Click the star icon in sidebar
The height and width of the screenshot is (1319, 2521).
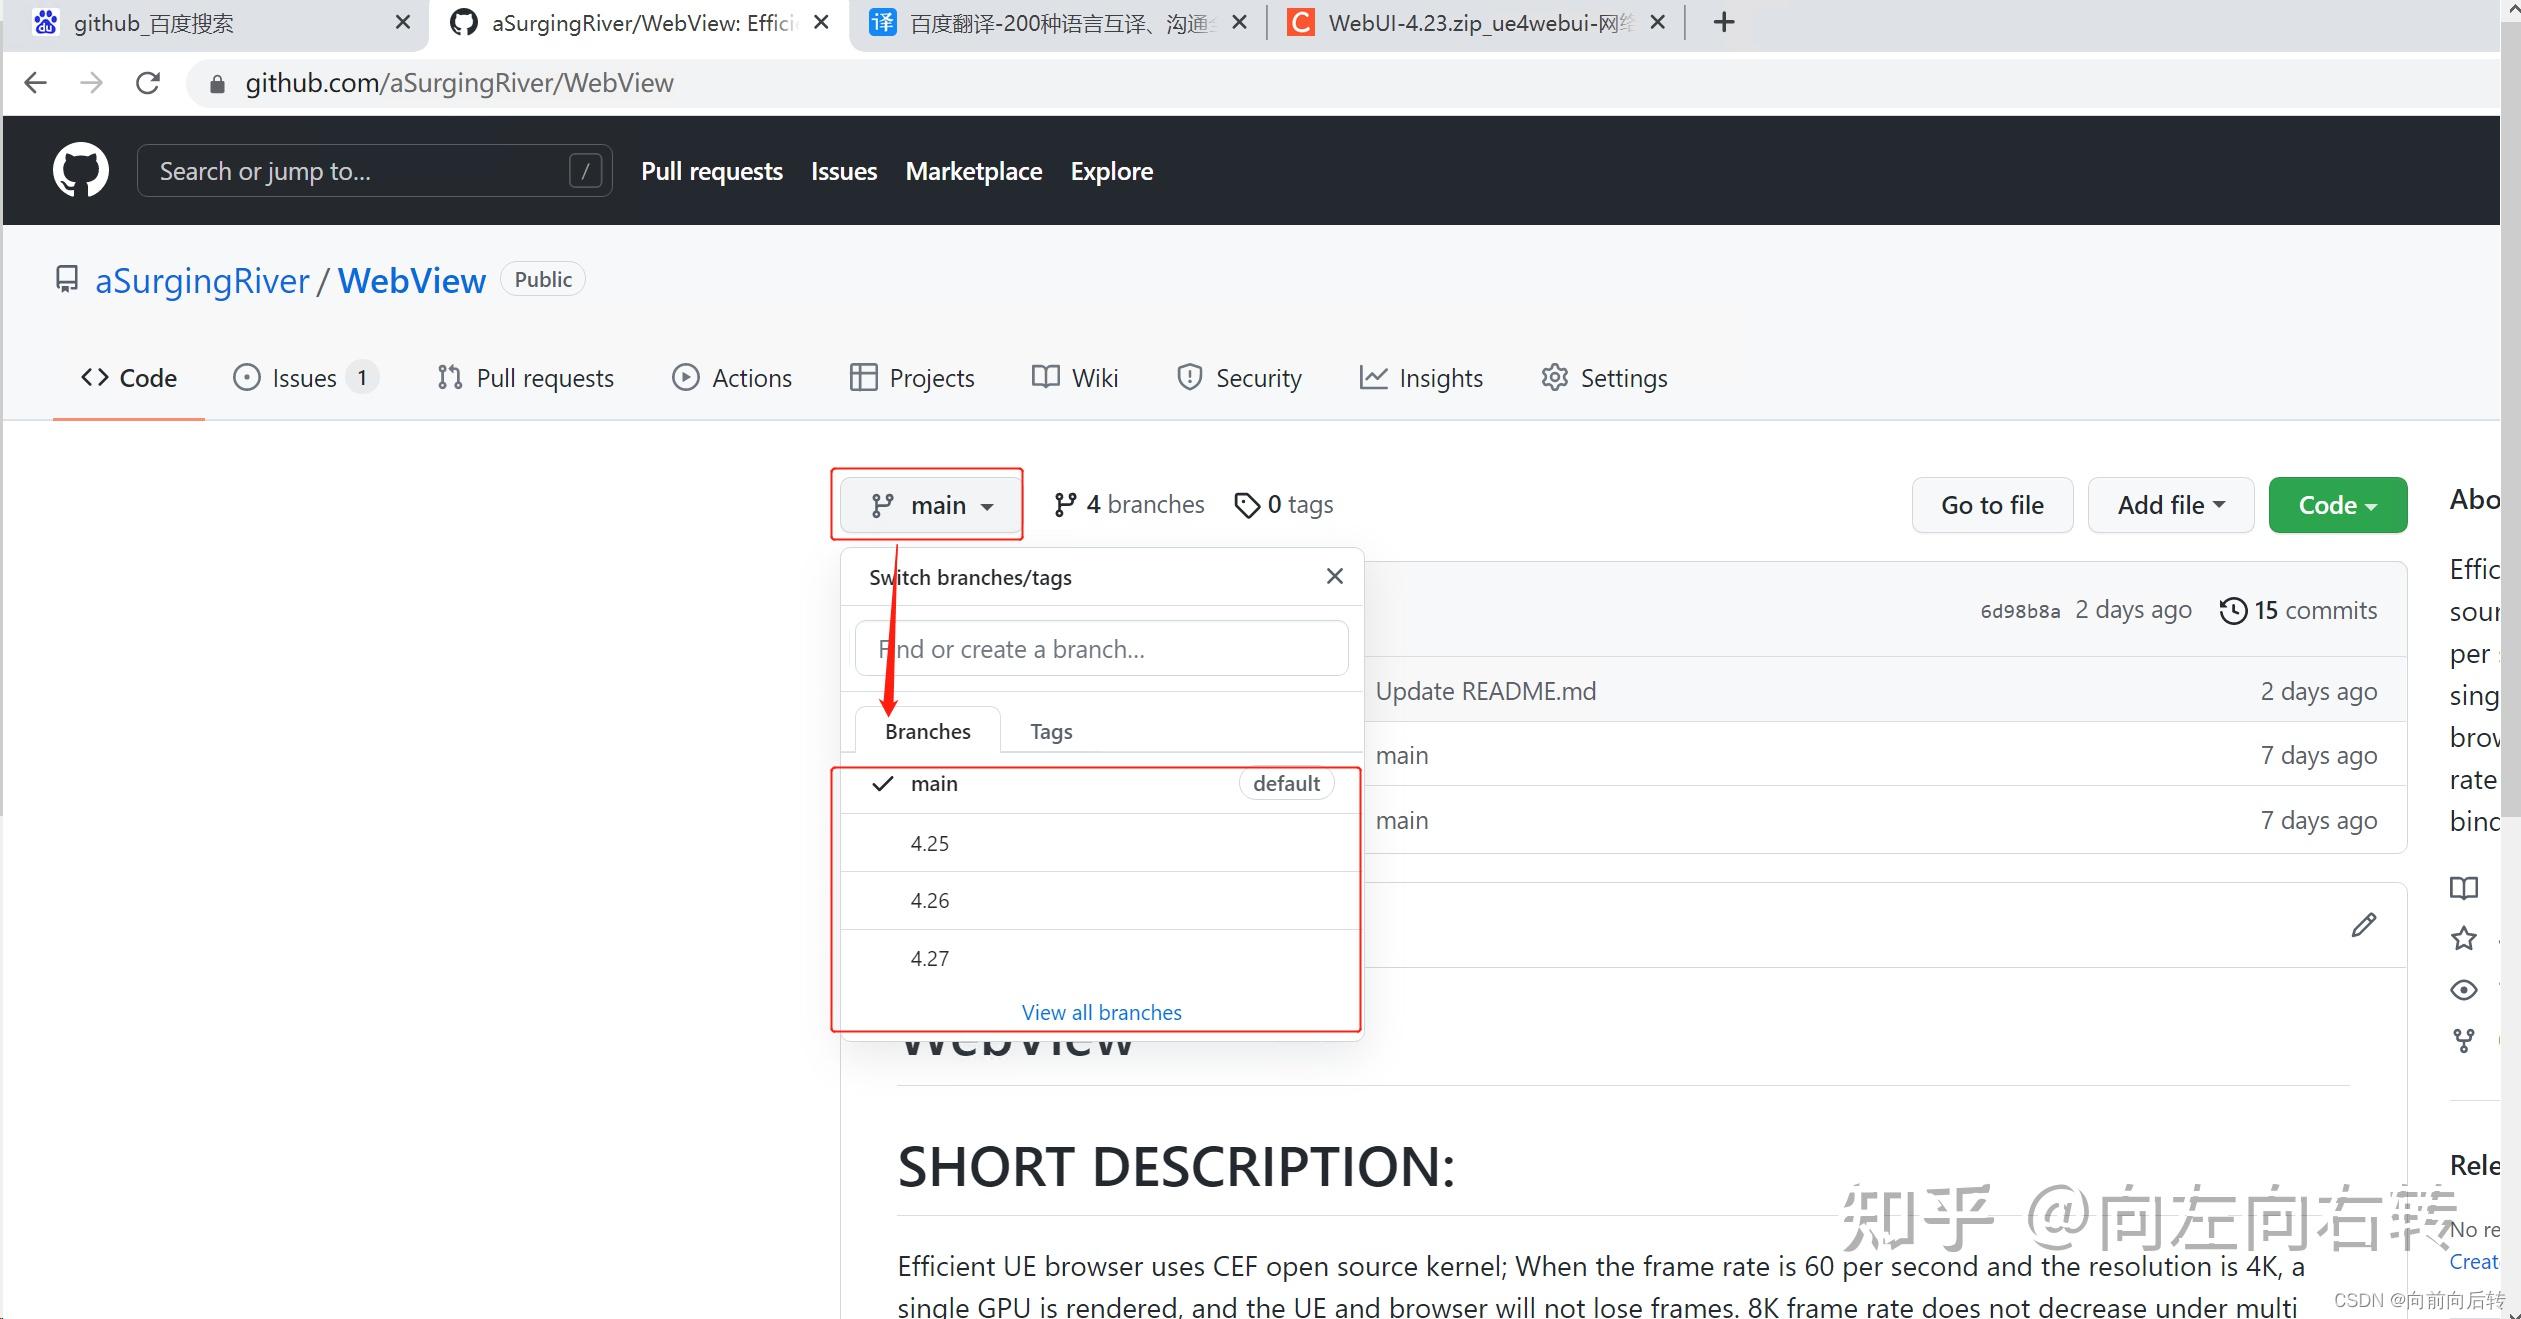tap(2463, 938)
